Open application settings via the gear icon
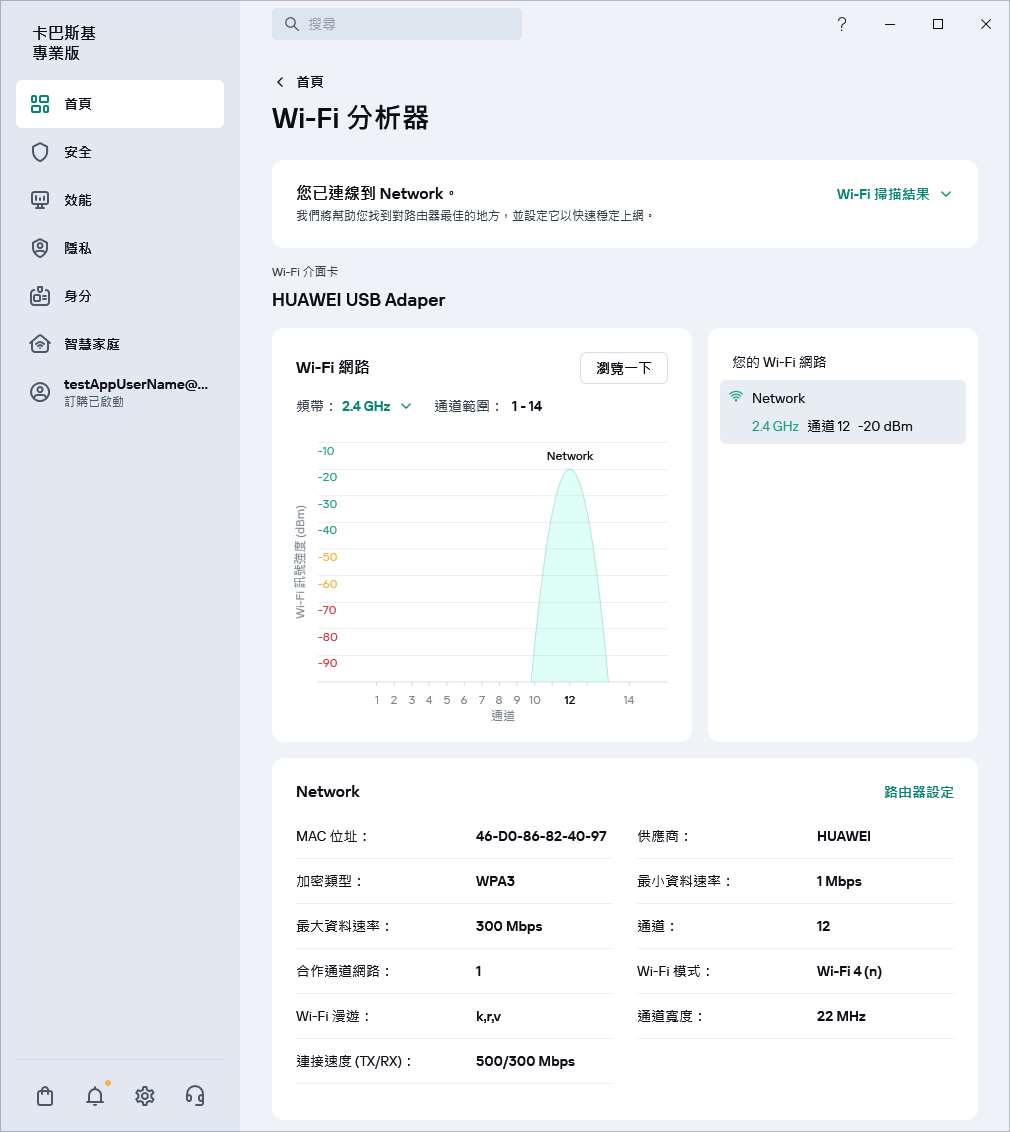 (x=144, y=1096)
